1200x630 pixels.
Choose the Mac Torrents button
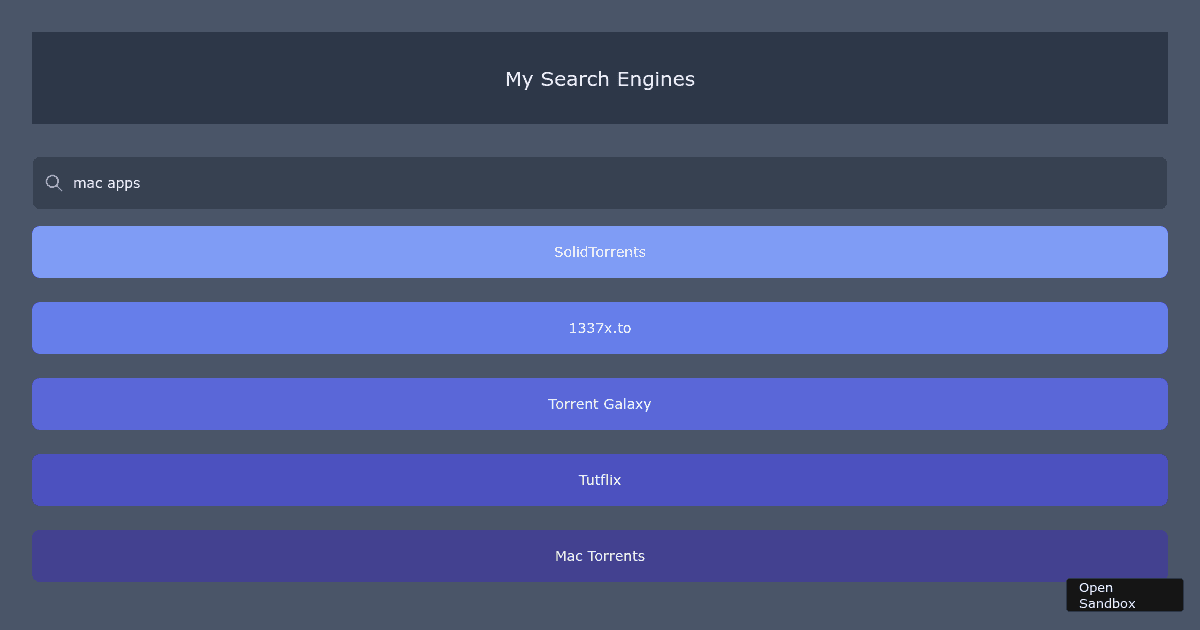point(600,556)
